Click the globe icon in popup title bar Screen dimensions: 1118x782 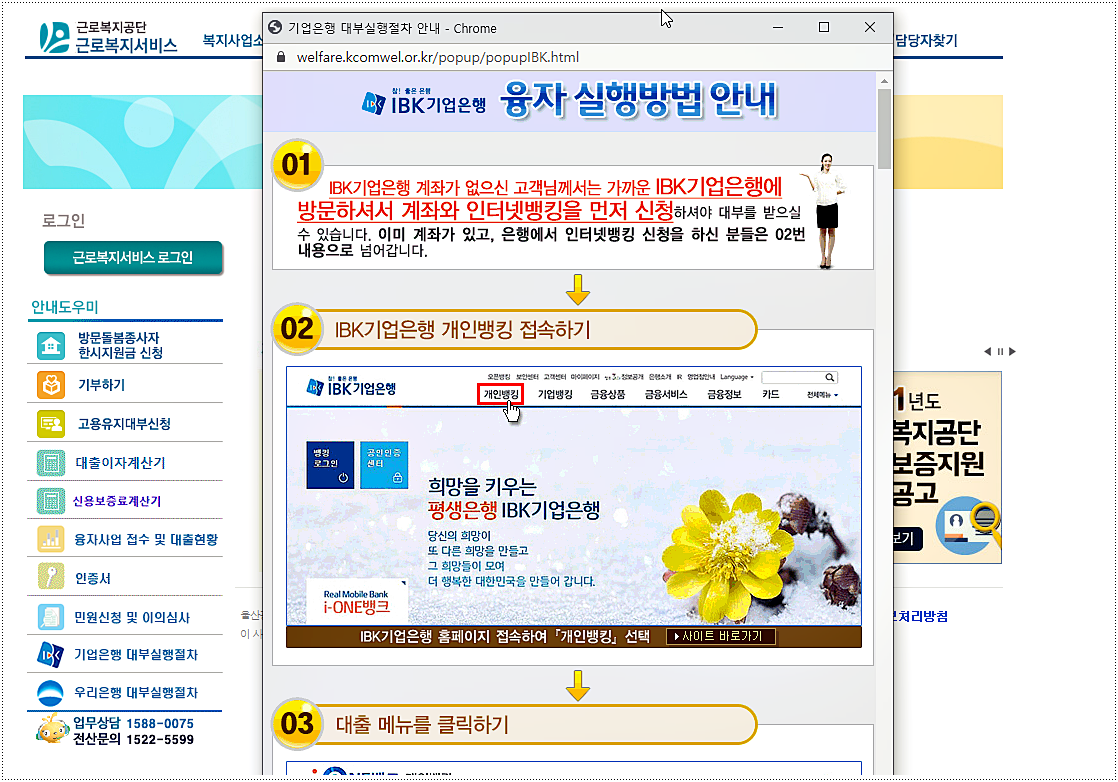point(275,27)
